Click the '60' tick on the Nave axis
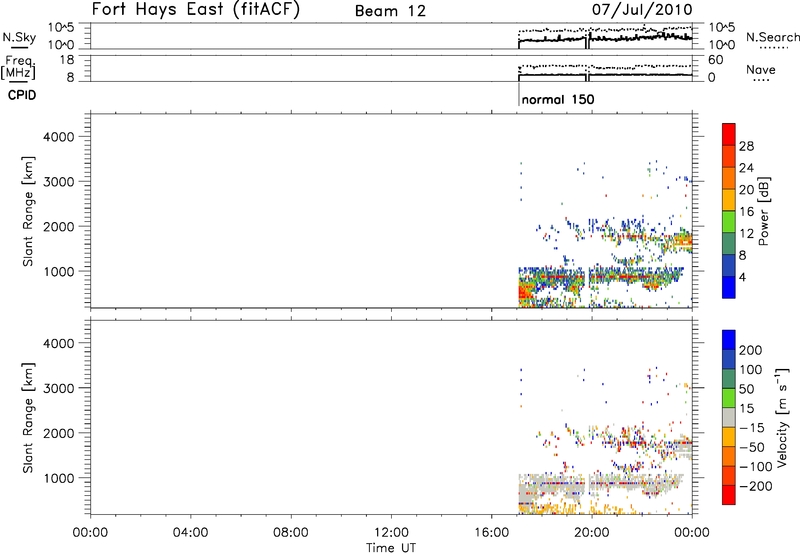 click(715, 60)
